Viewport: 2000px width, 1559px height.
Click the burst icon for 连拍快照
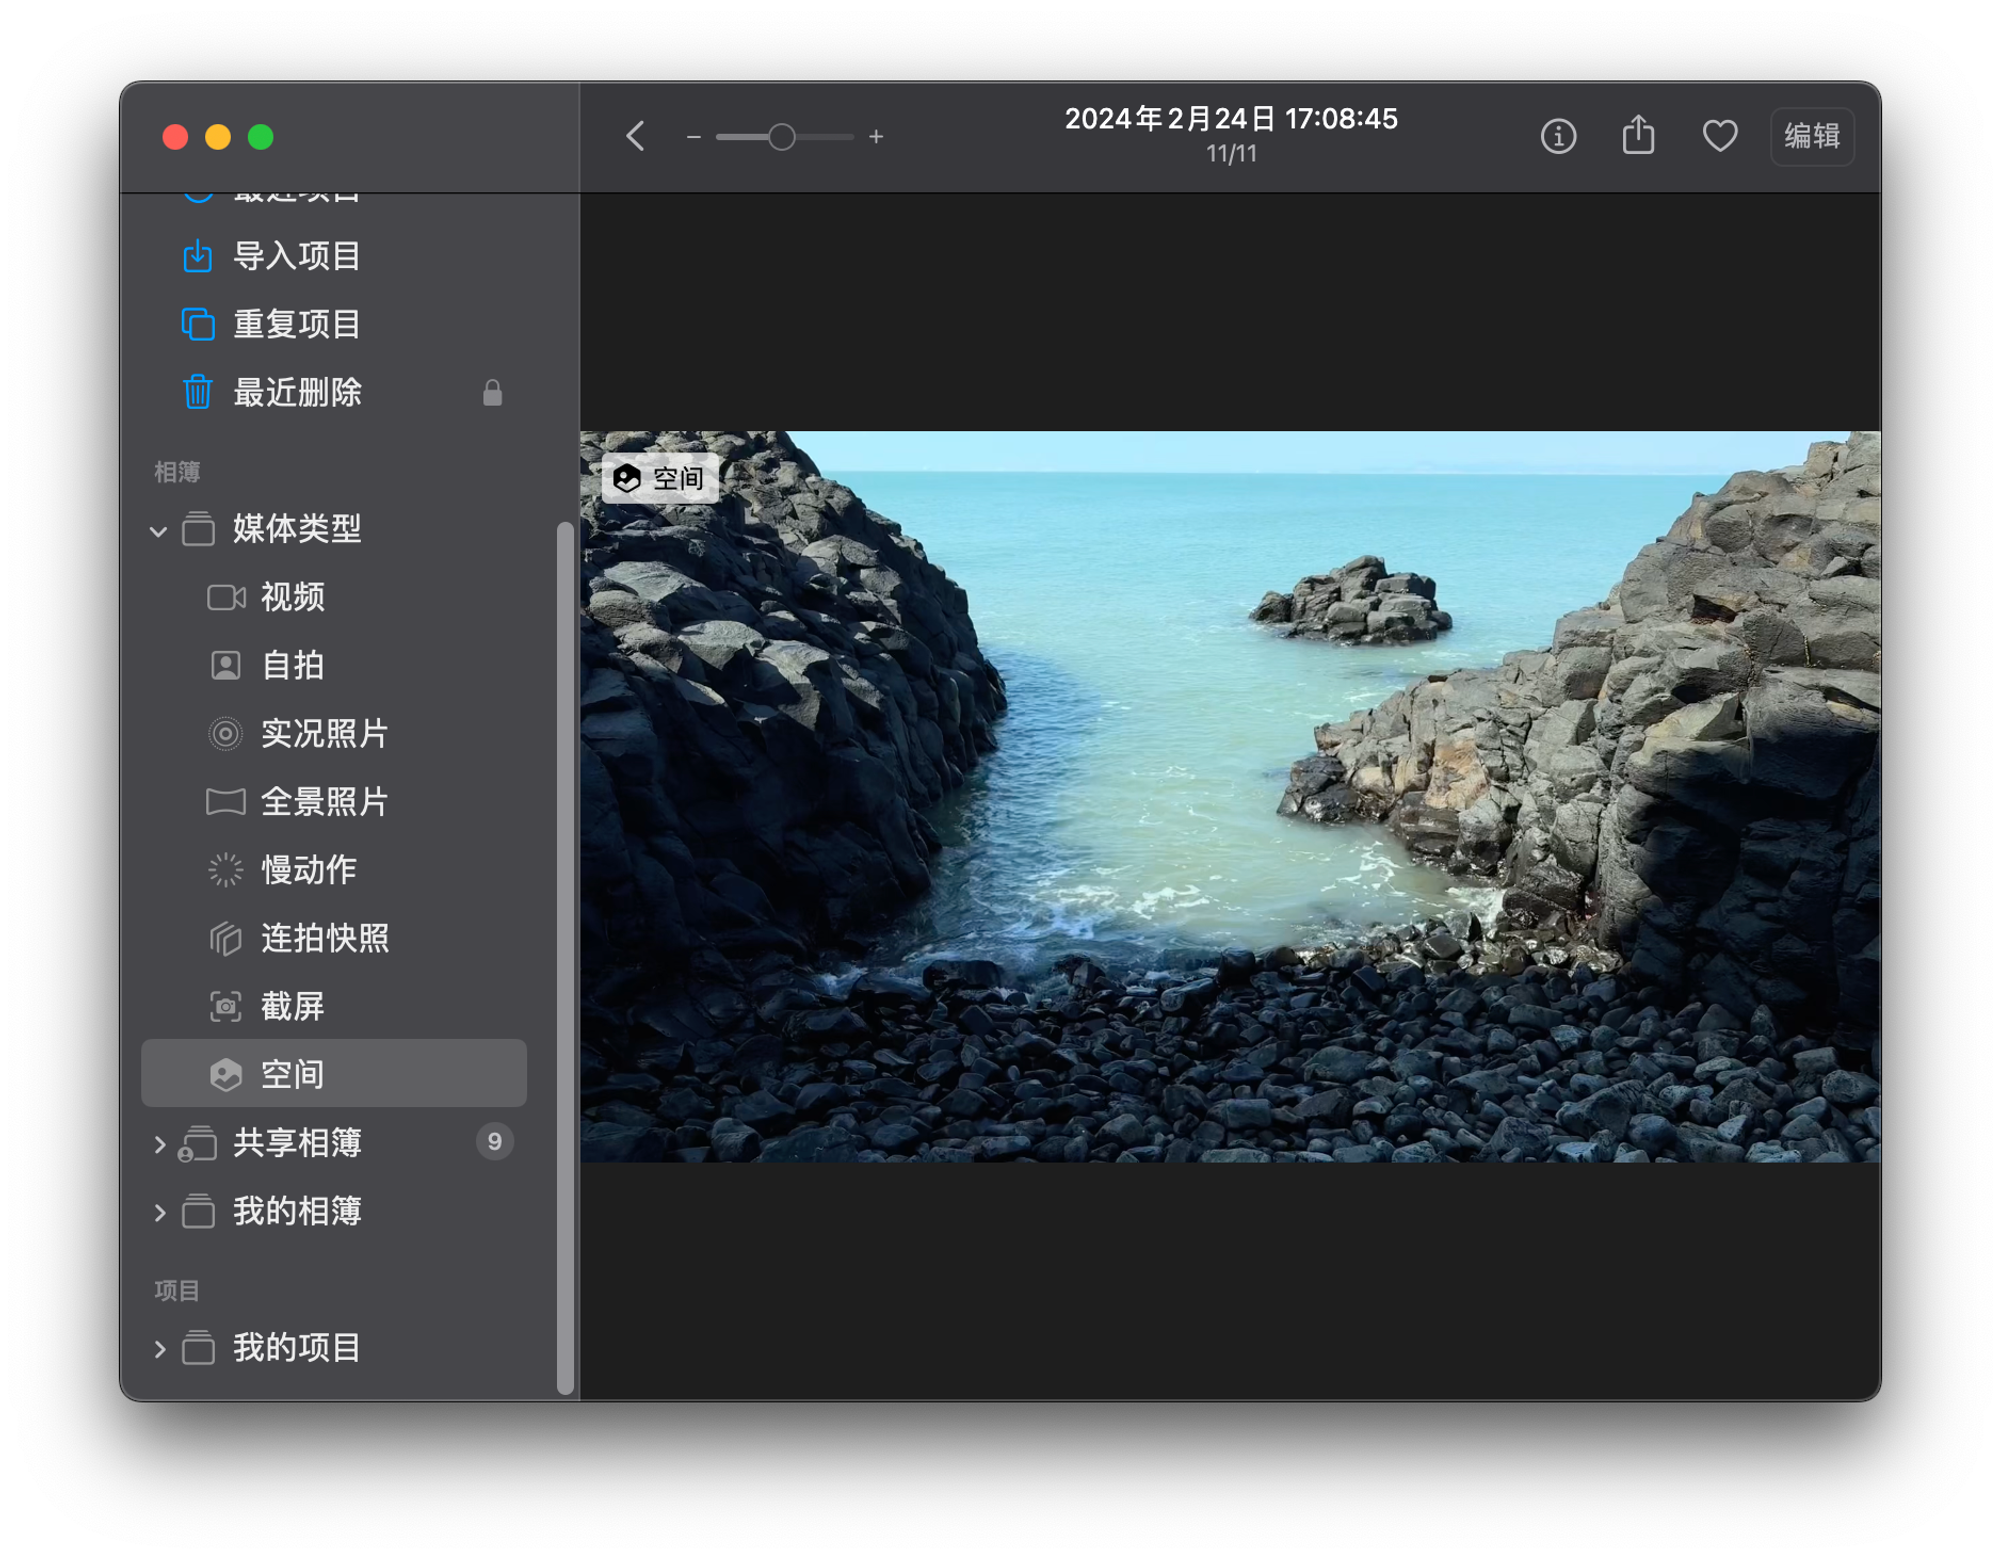(x=226, y=938)
